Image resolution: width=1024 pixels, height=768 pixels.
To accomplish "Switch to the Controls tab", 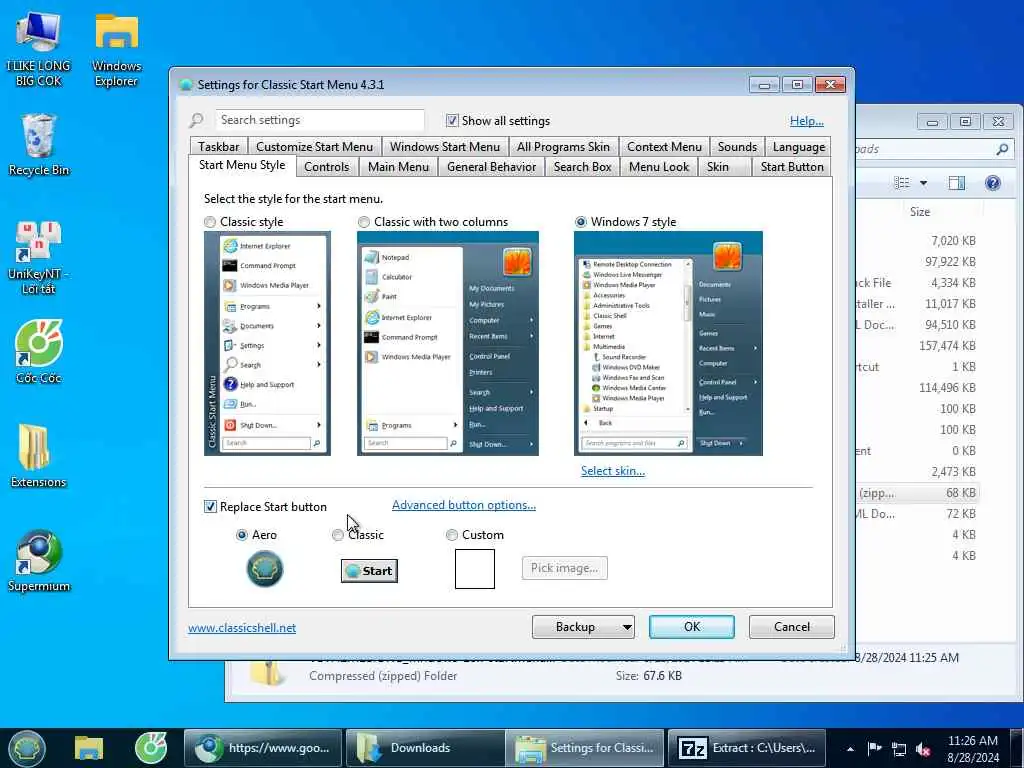I will (327, 167).
